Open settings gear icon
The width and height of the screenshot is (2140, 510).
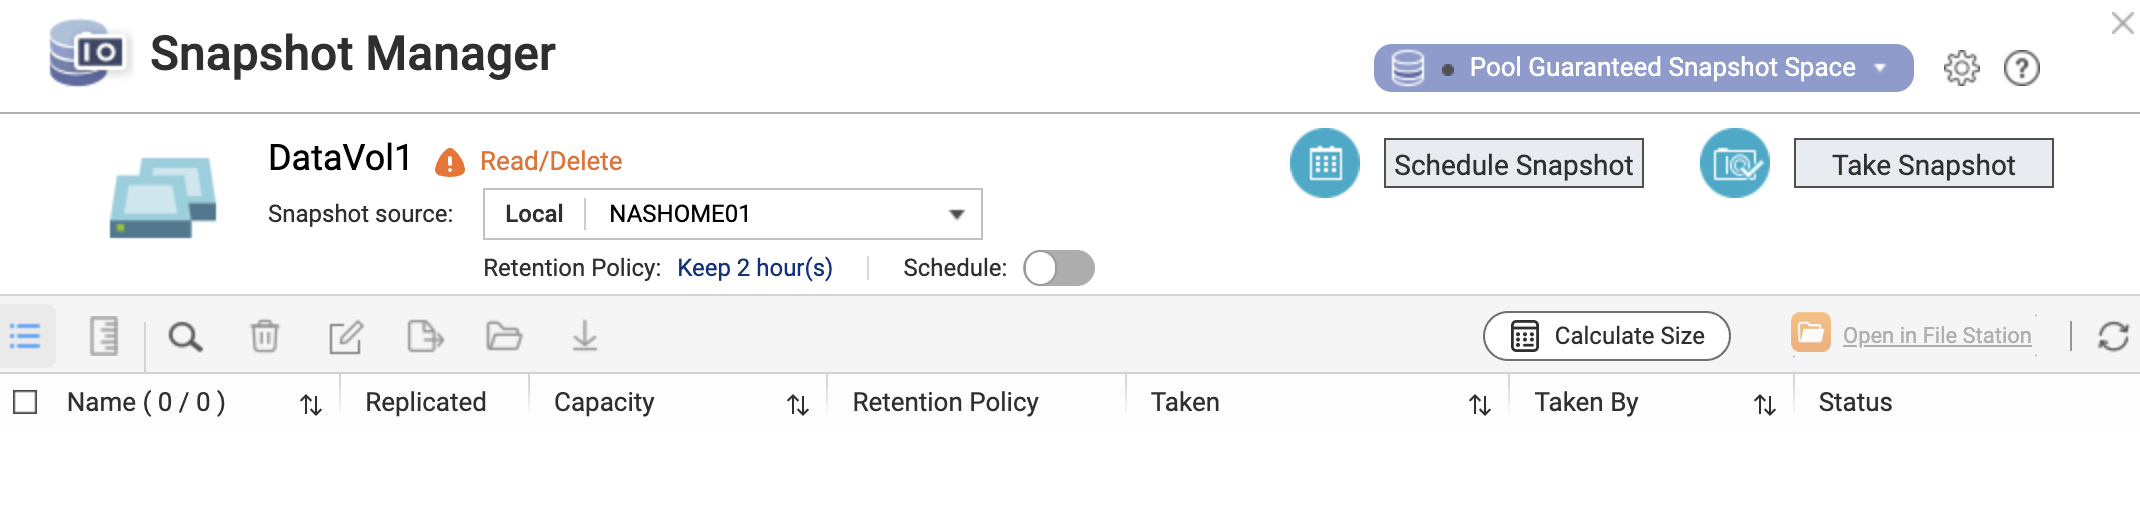(1961, 68)
